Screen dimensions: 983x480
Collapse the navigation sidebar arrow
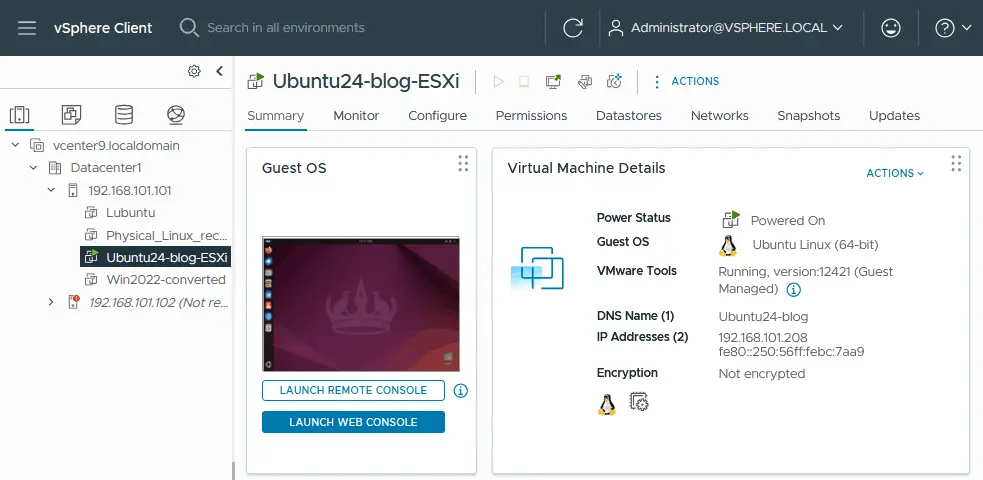219,71
